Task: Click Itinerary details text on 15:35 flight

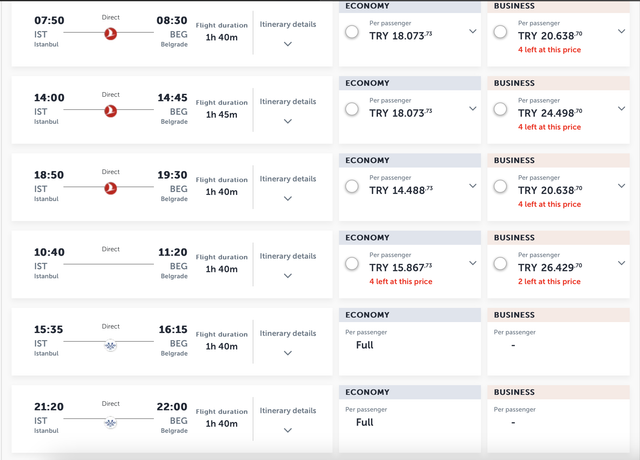Action: [288, 333]
